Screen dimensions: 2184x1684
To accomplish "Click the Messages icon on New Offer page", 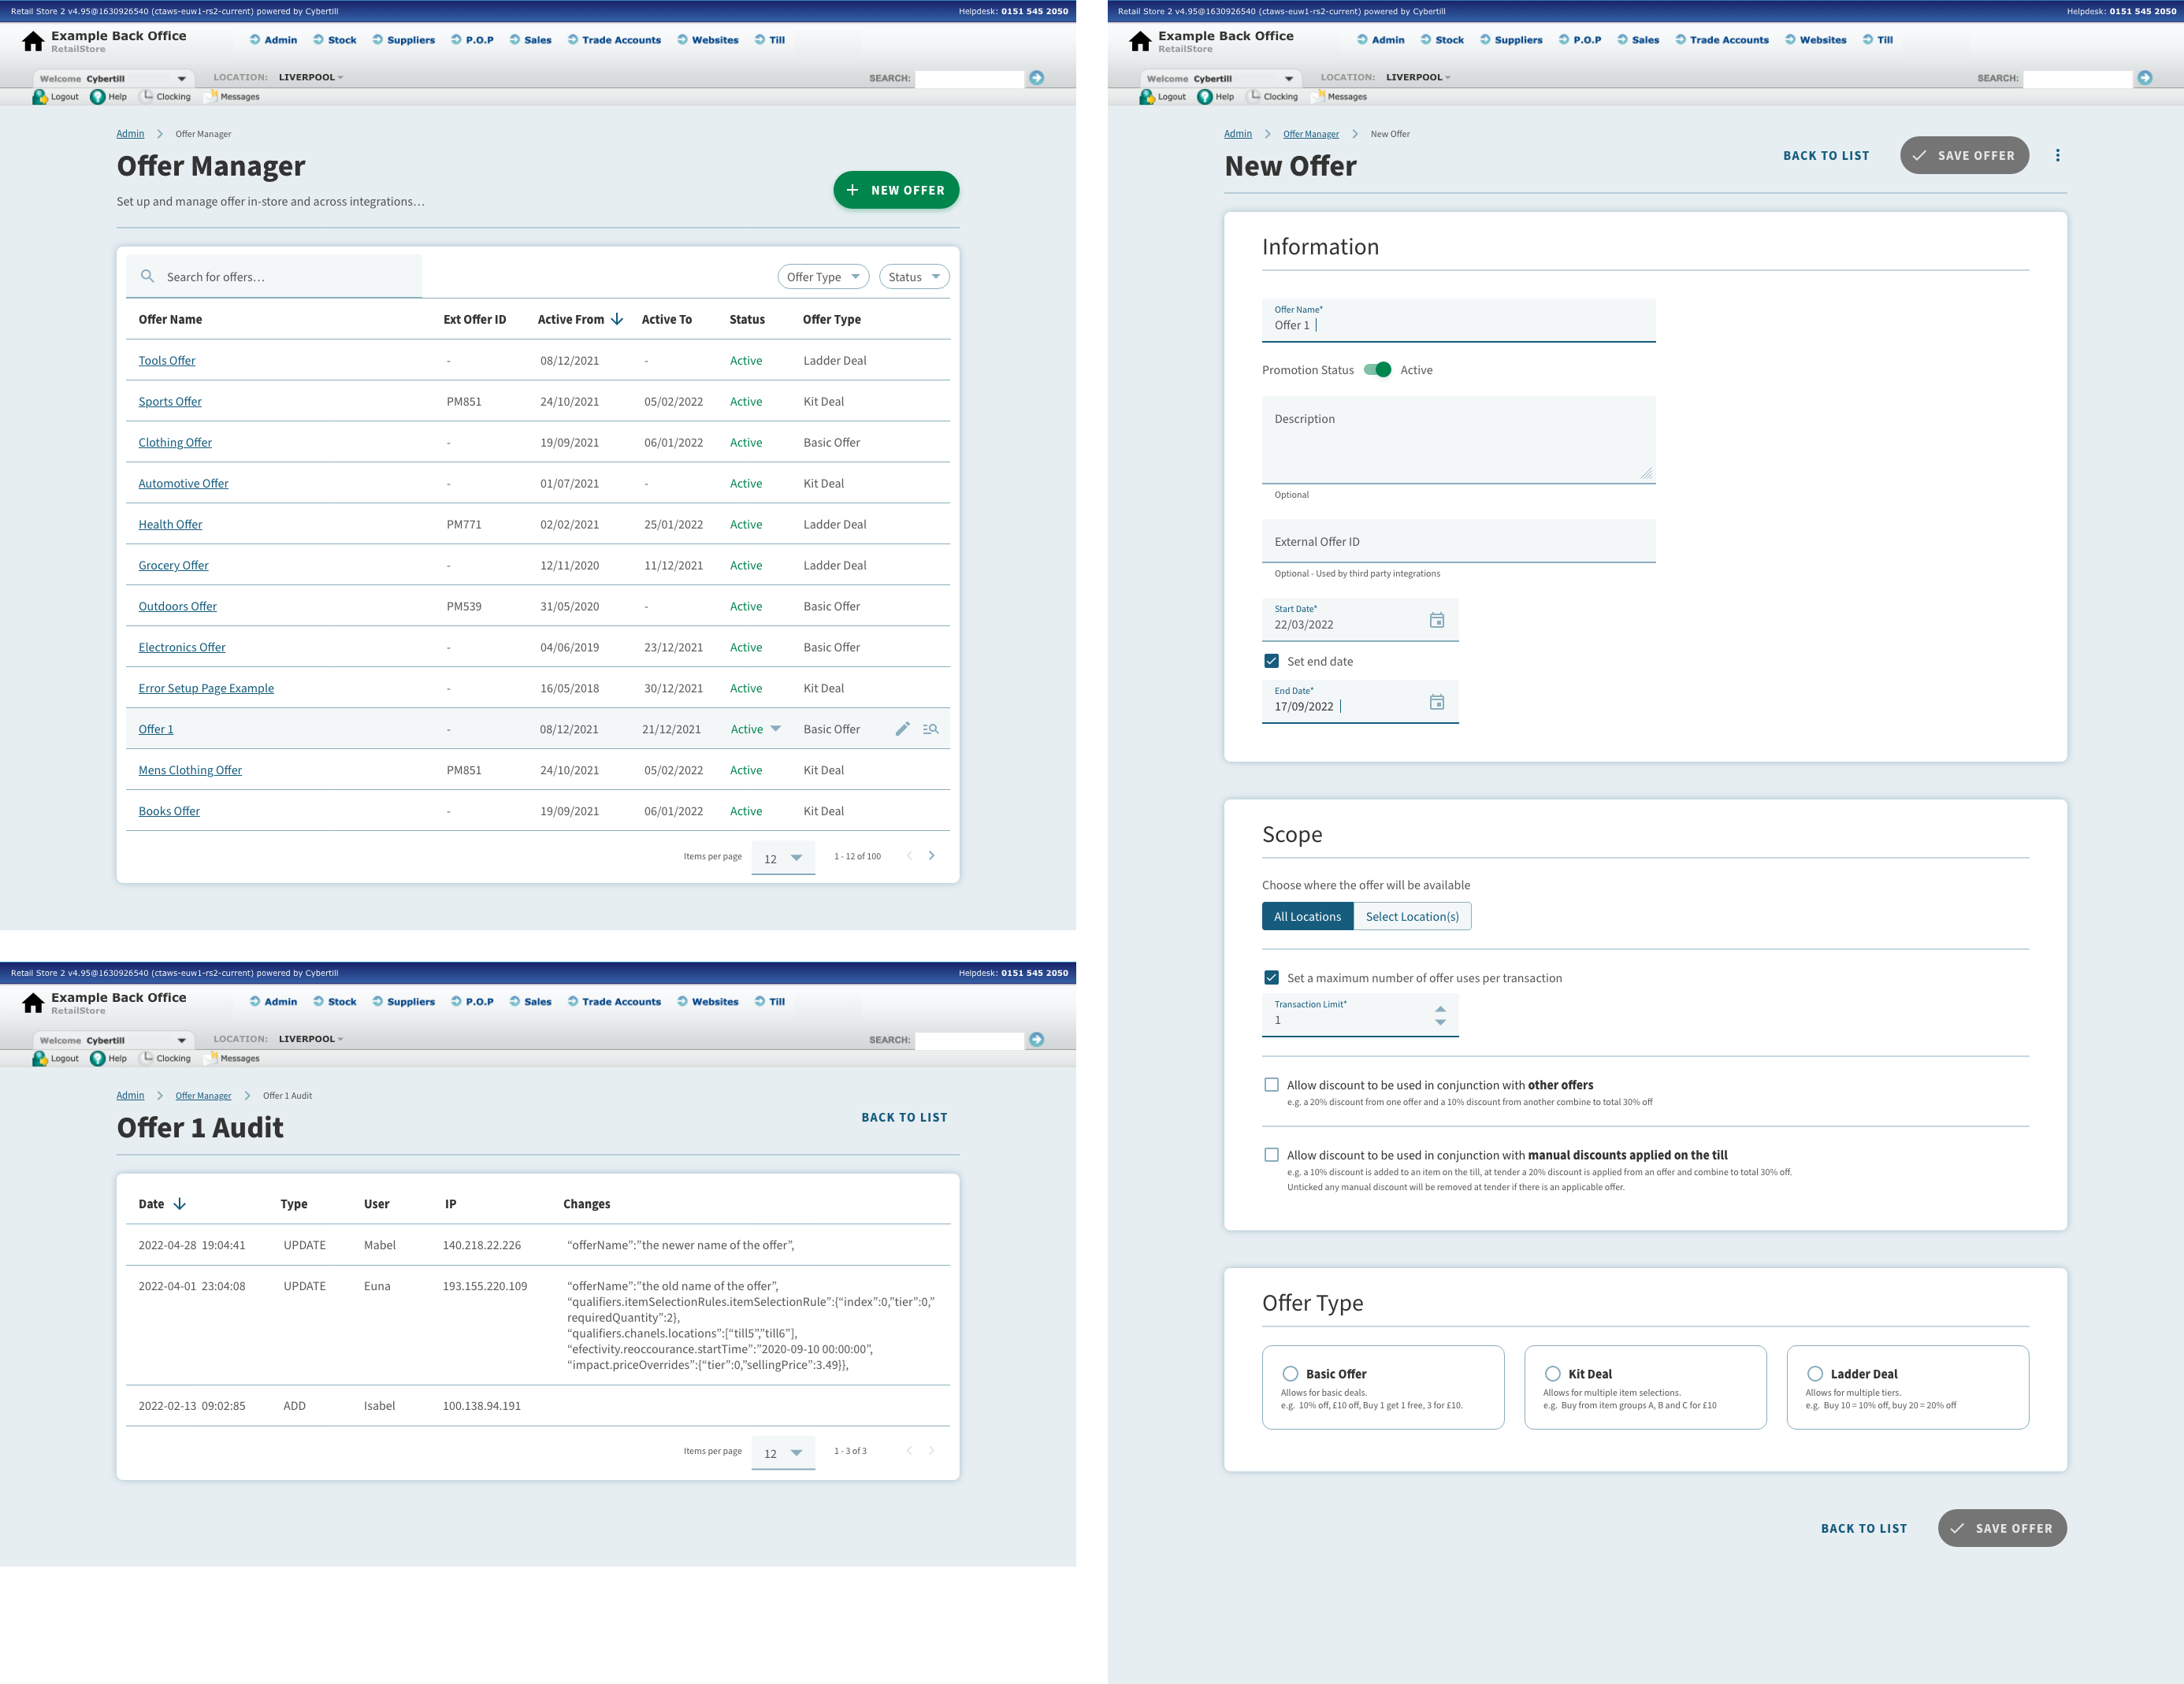I will click(1319, 96).
